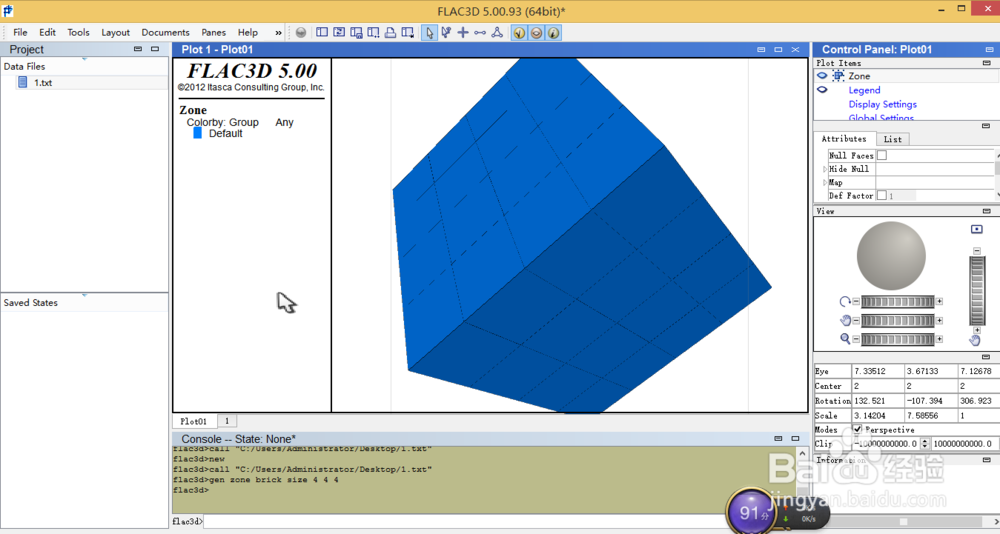Hide the Zone plot item eye icon
Viewport: 1000px width, 534px height.
[x=822, y=76]
